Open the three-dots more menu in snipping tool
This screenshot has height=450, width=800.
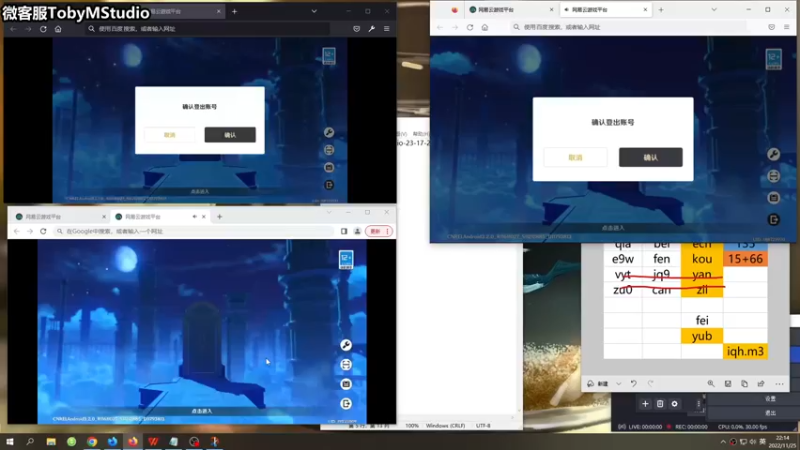tap(779, 384)
